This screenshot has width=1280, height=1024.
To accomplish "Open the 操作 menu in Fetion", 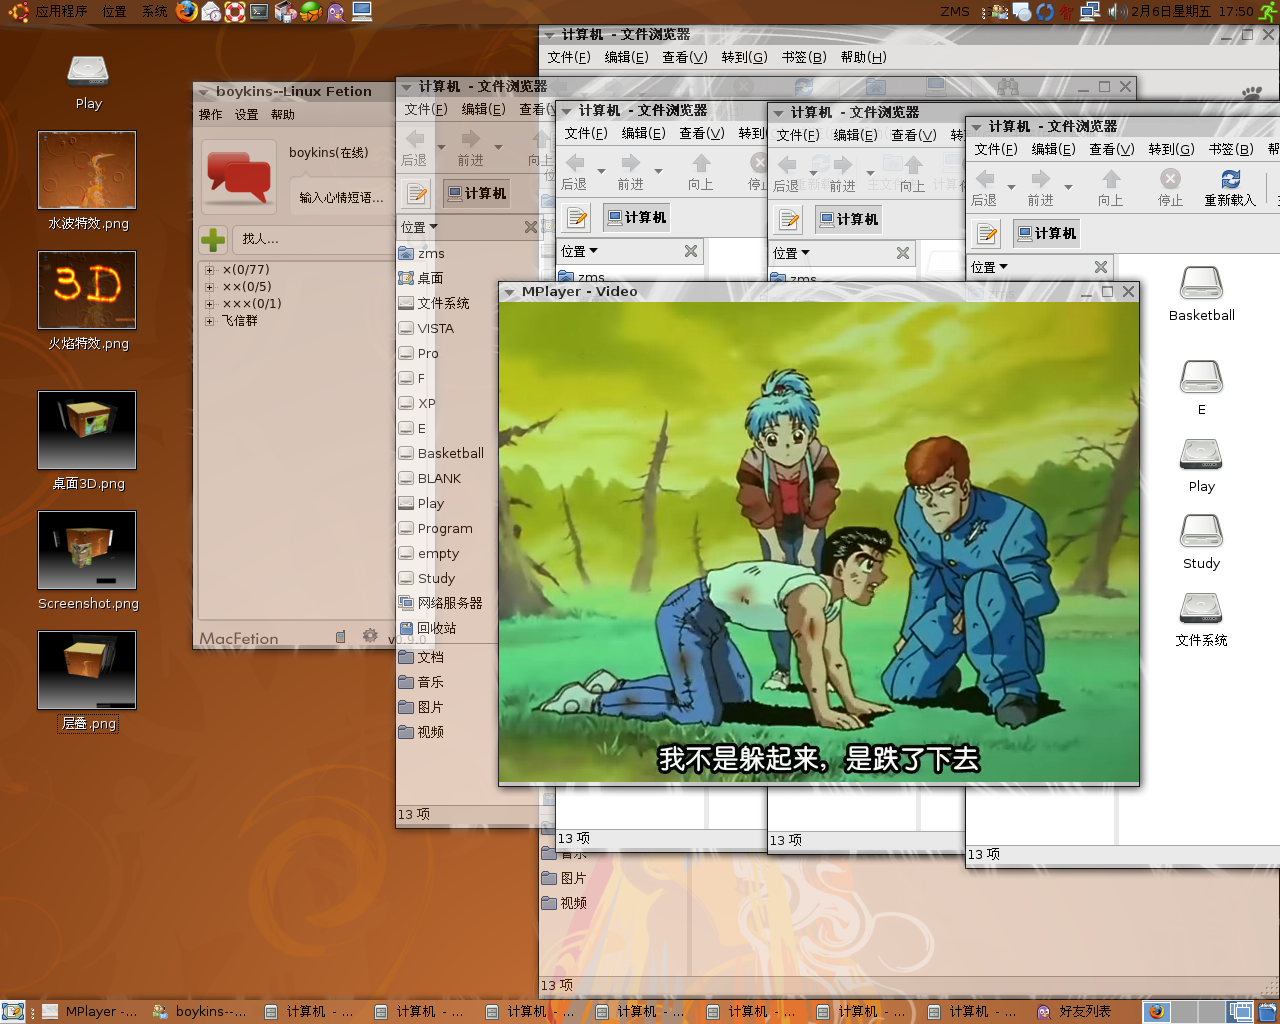I will coord(210,115).
